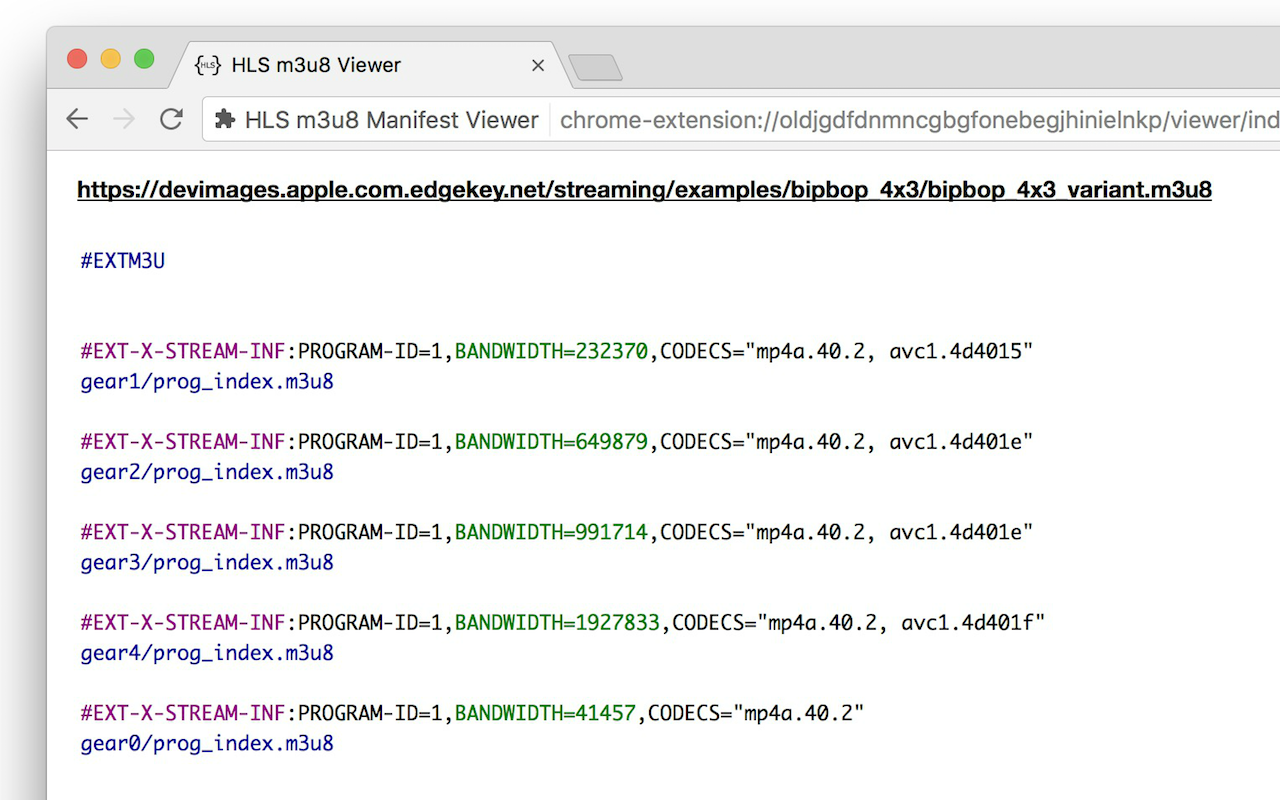
Task: Close the HLS m3u8 Viewer tab
Action: click(538, 65)
